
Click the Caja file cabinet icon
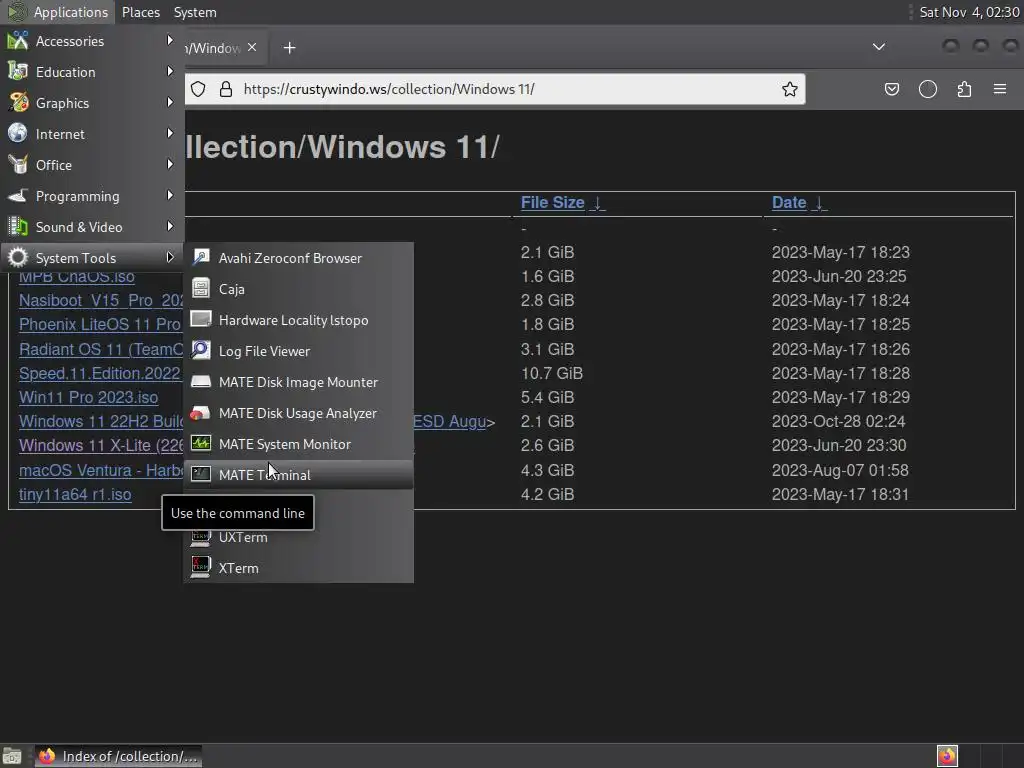pyautogui.click(x=200, y=288)
